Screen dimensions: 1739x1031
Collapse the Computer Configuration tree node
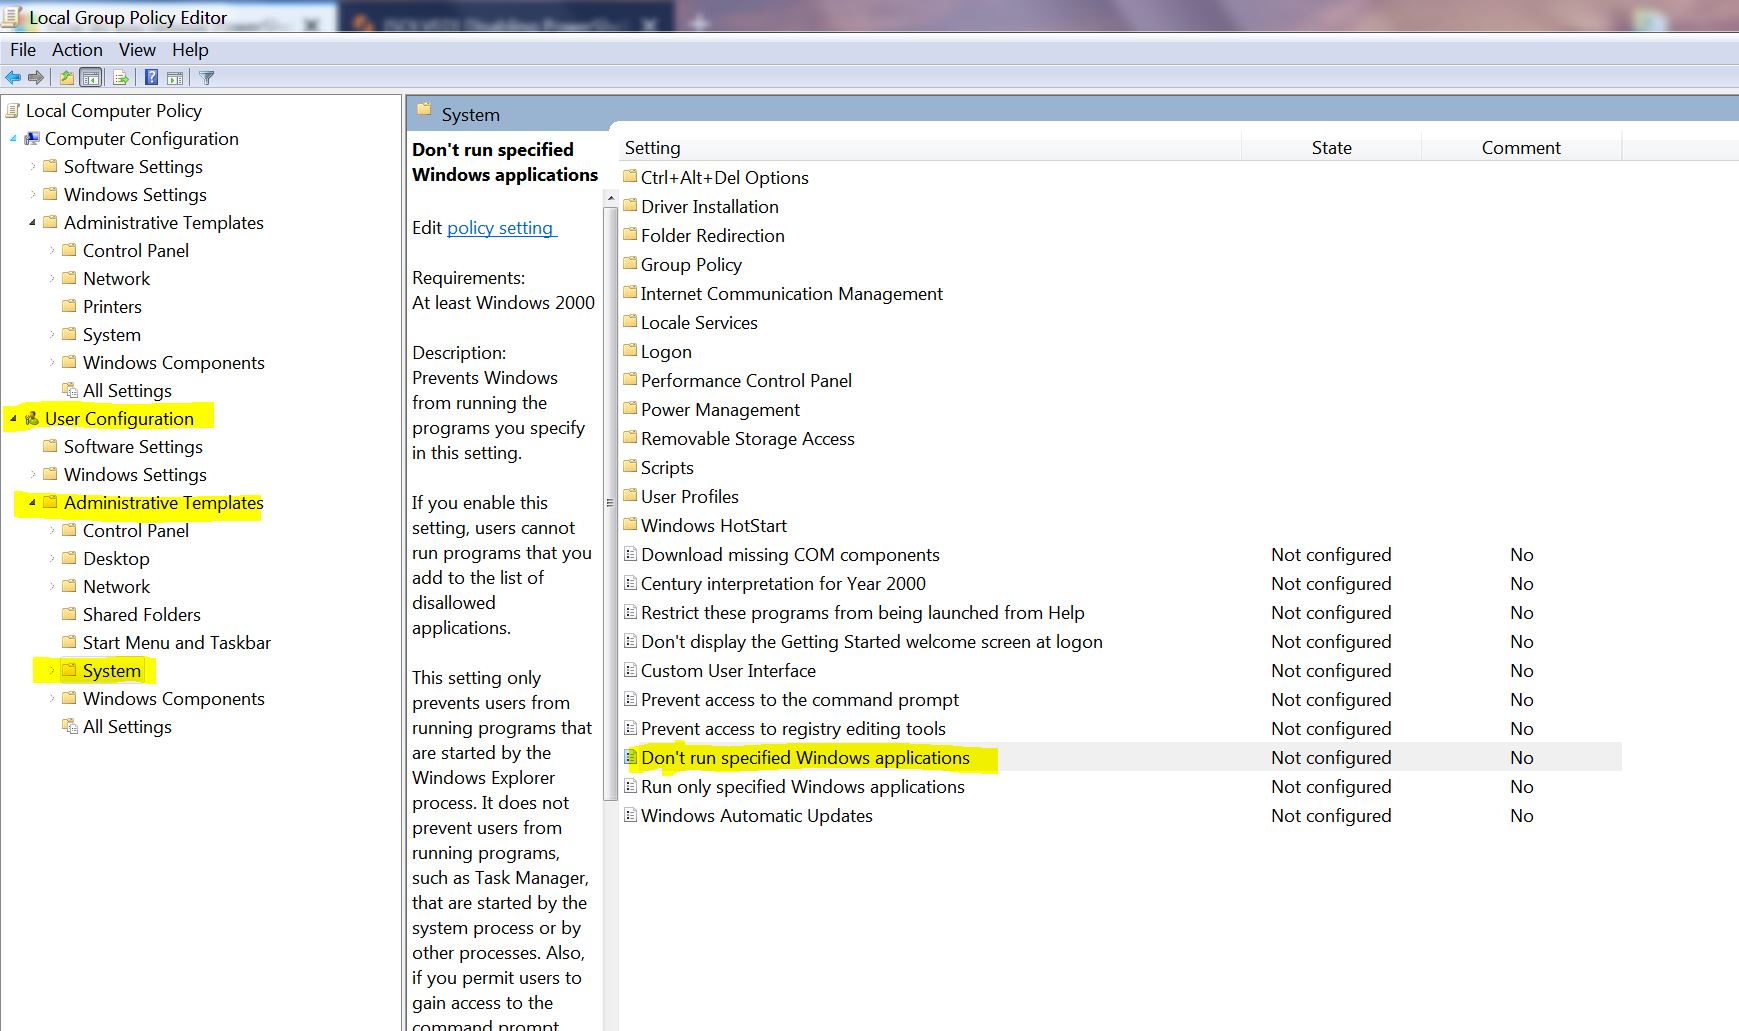[13, 139]
